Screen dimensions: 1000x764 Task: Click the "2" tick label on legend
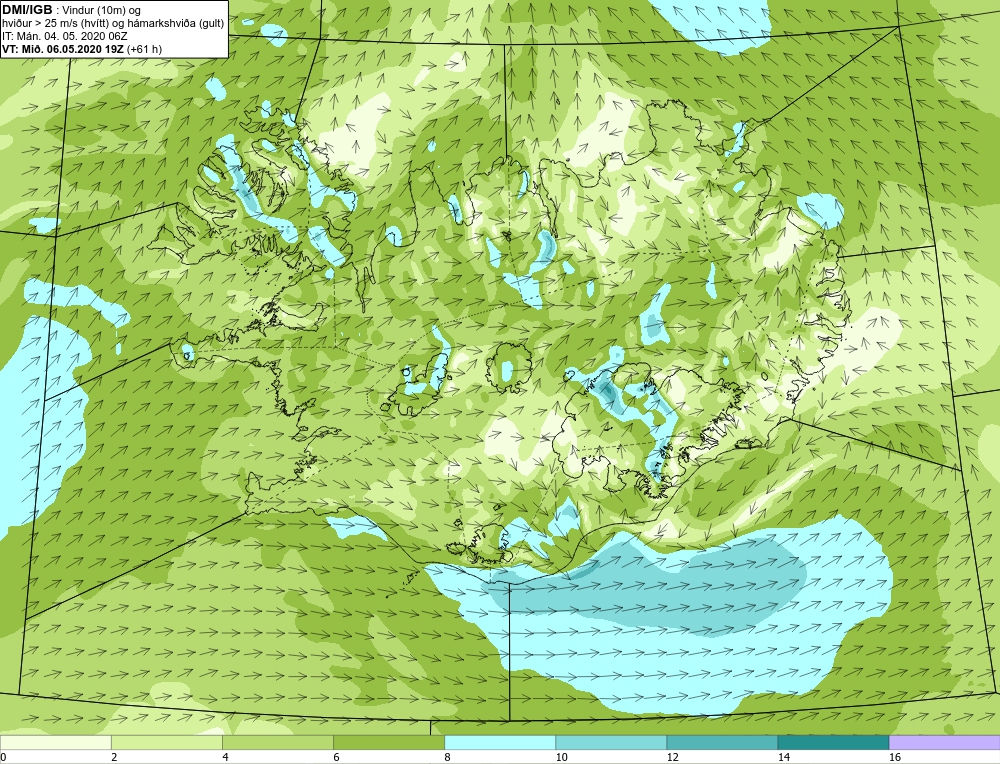[114, 757]
